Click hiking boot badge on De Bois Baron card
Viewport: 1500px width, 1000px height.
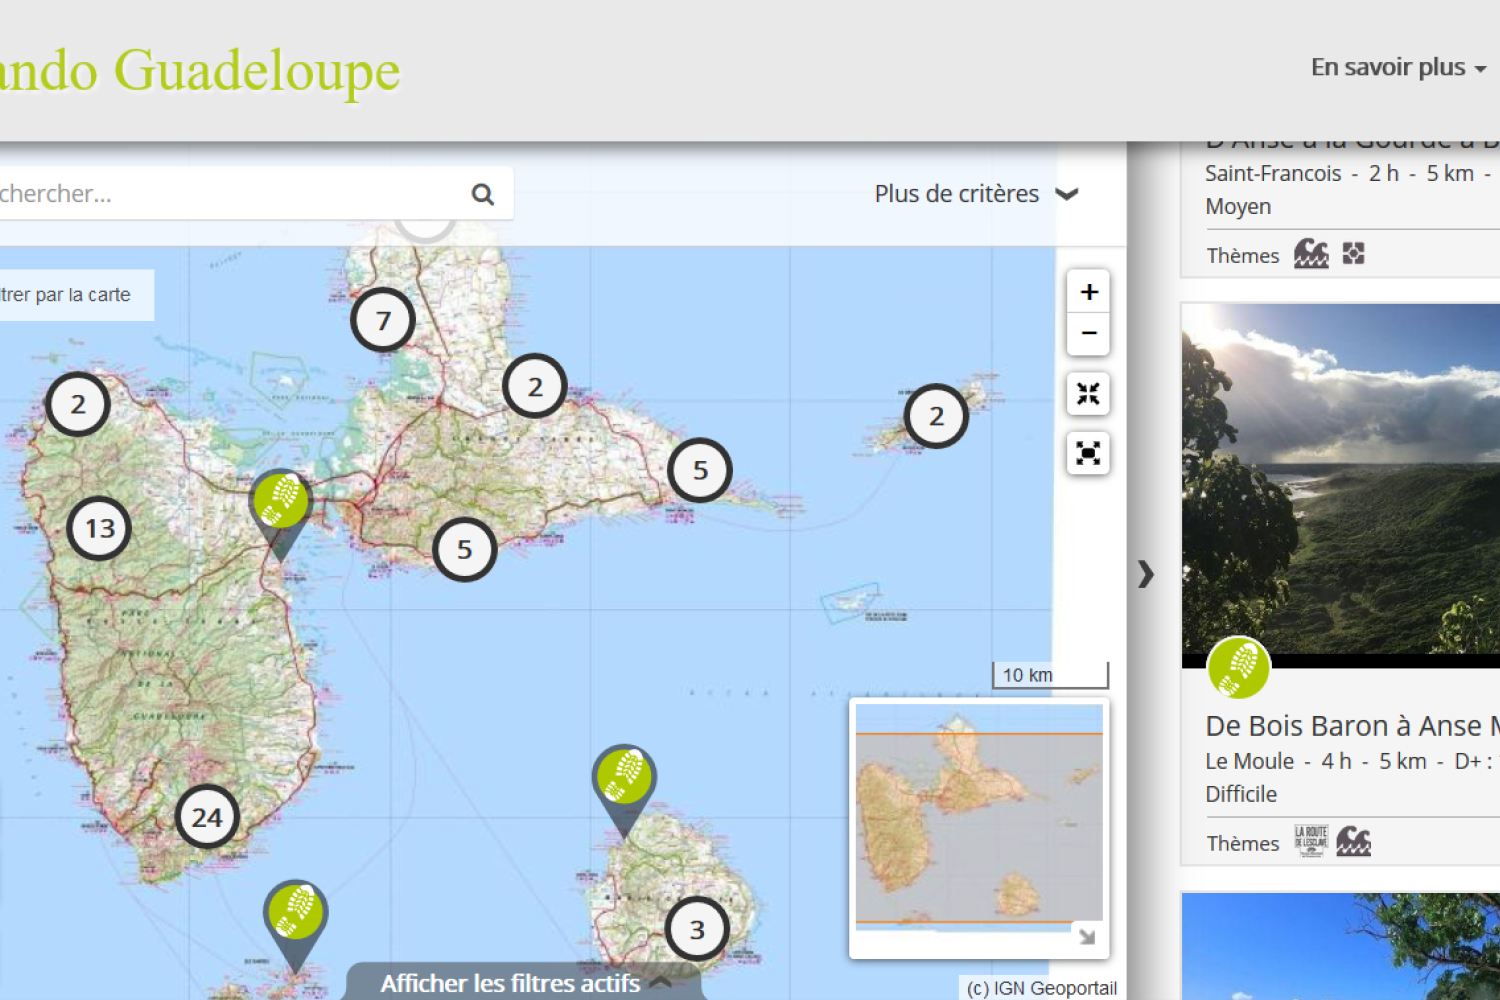pyautogui.click(x=1238, y=667)
